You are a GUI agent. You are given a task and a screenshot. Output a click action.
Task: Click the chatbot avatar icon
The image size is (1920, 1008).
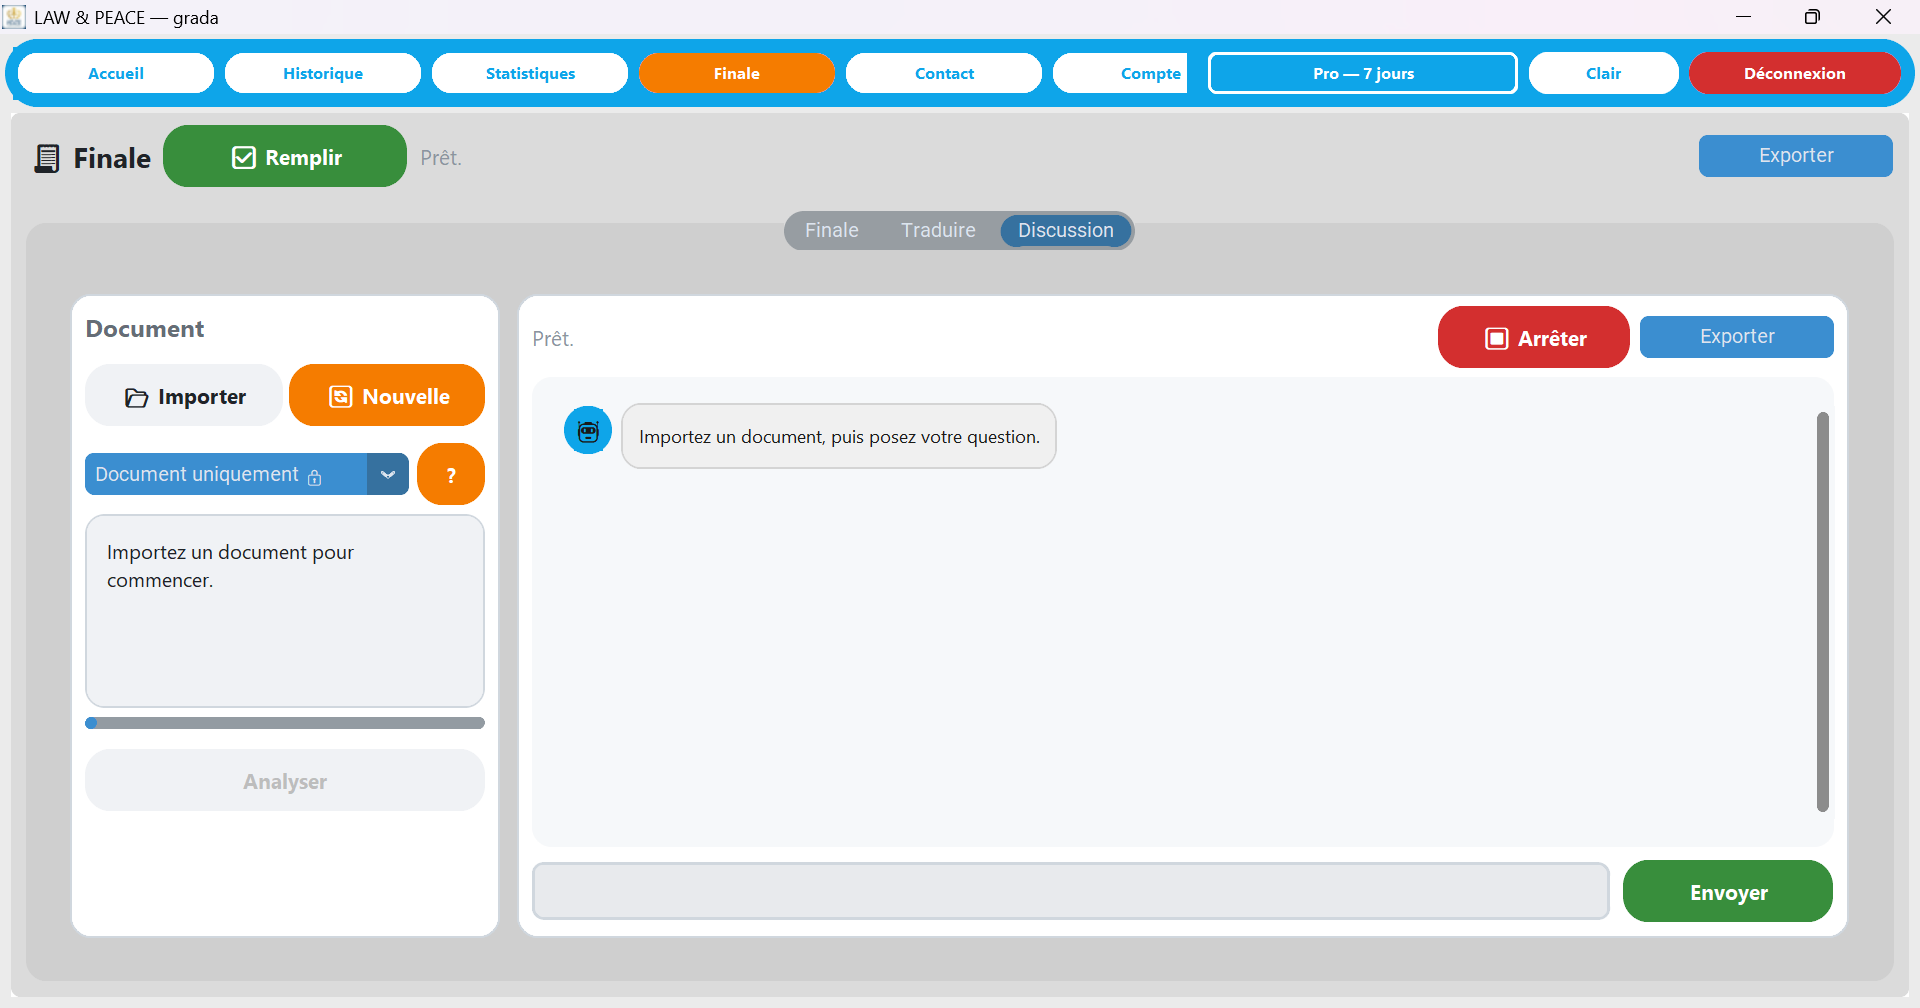pos(588,430)
